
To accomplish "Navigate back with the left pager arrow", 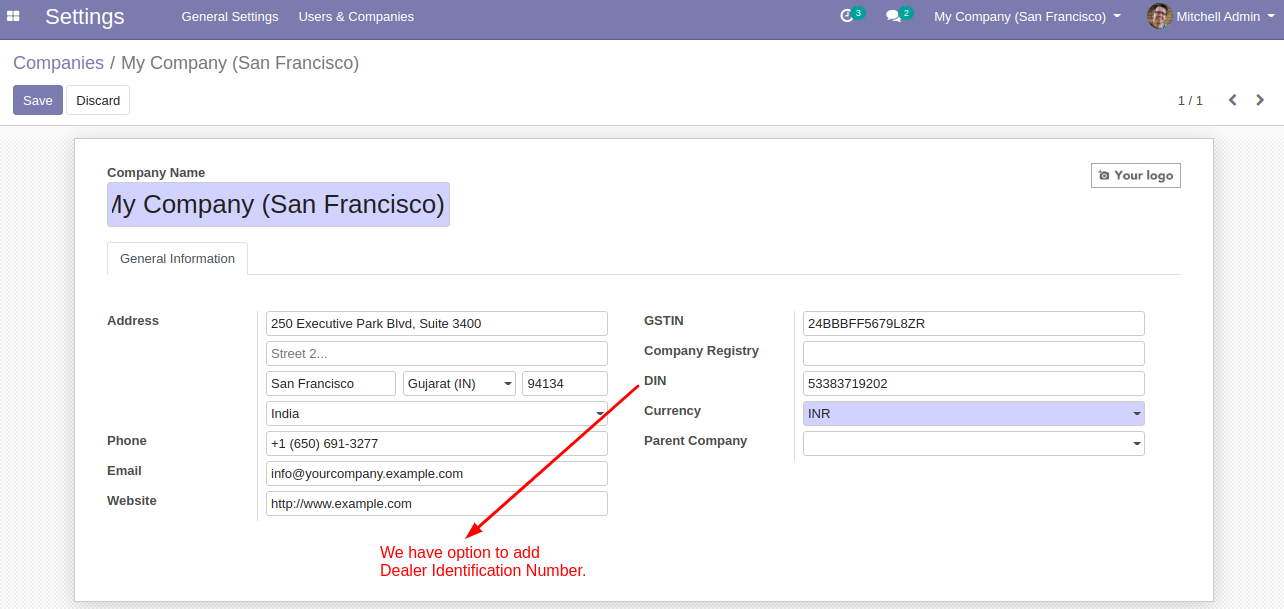I will pos(1232,100).
